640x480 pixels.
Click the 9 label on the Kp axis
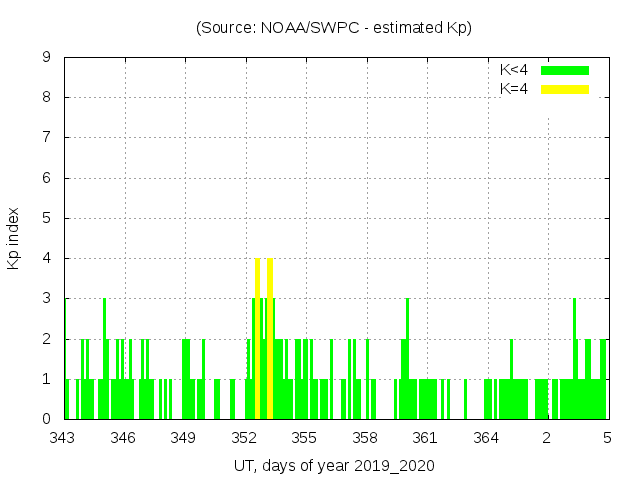47,58
